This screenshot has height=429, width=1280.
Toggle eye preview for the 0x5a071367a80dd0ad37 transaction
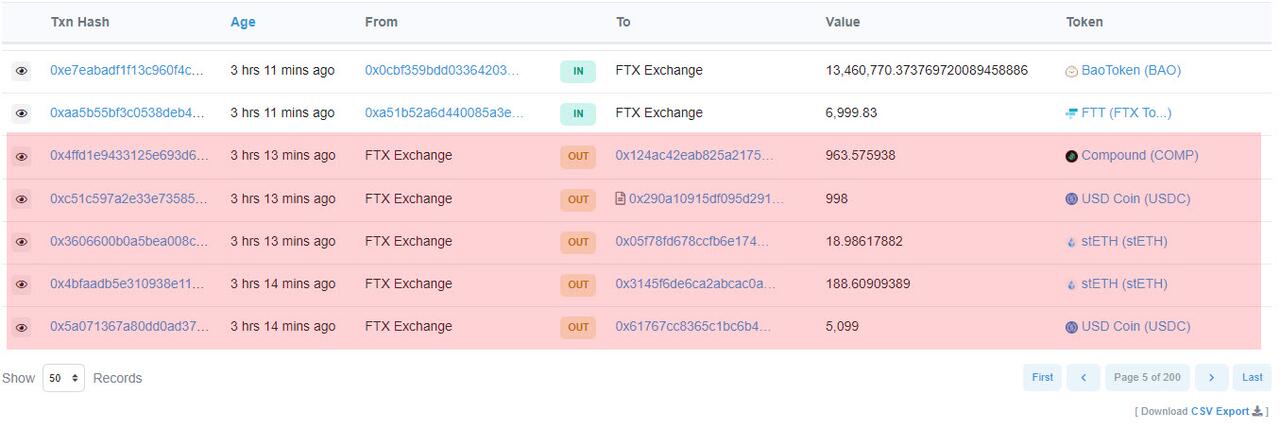click(x=21, y=327)
